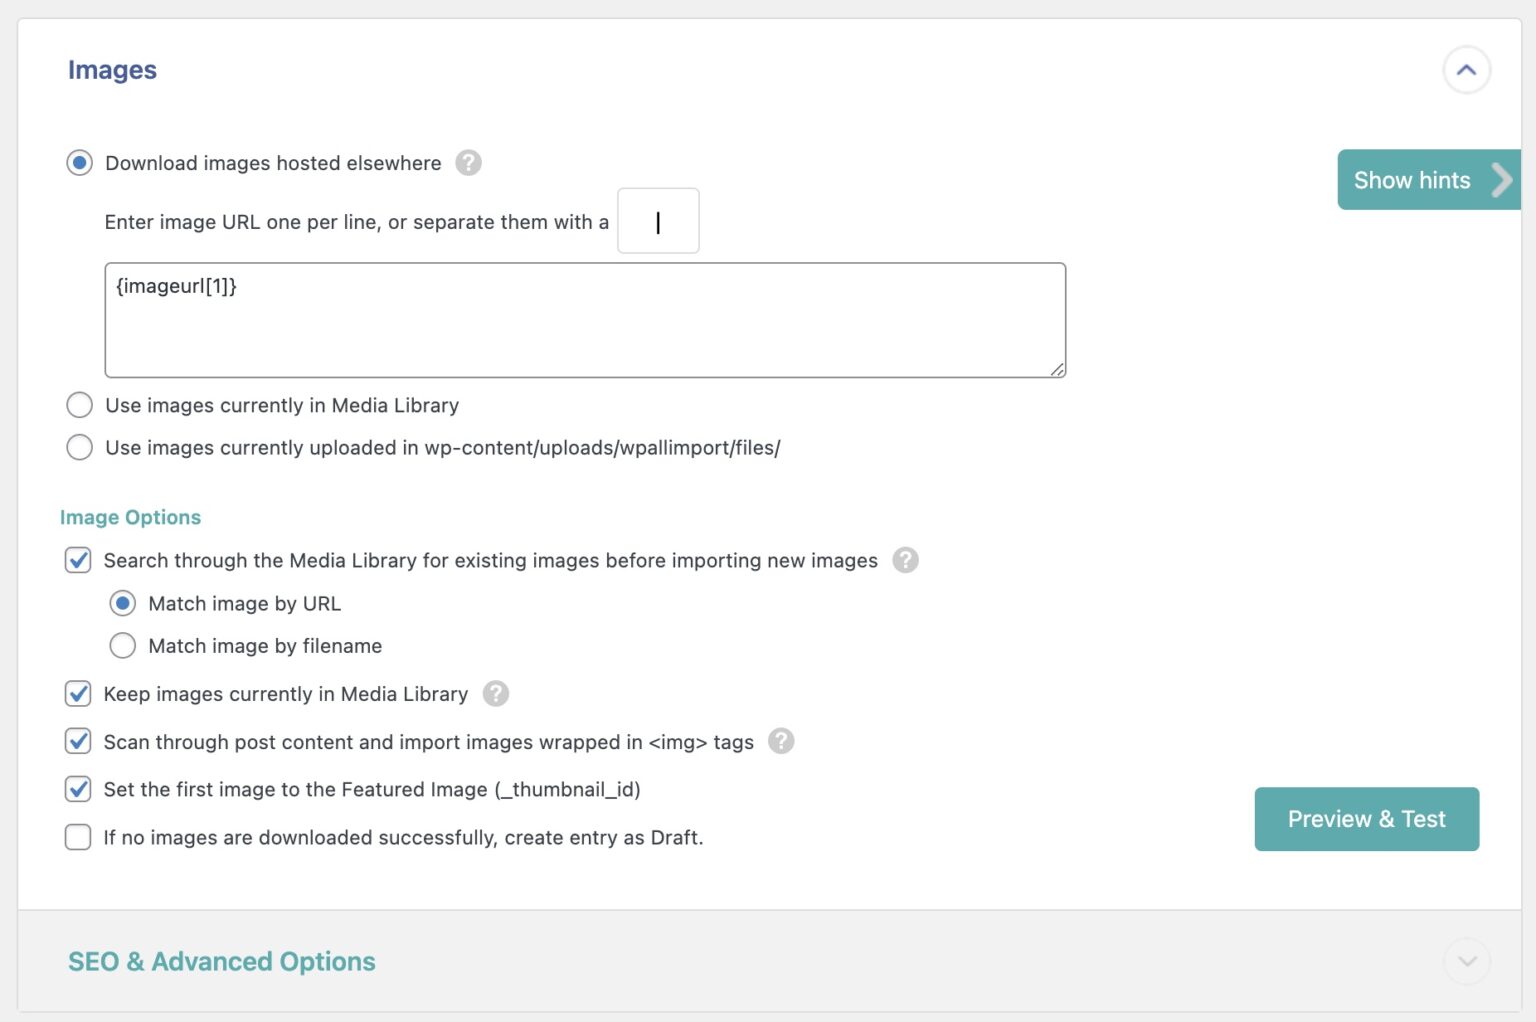
Task: Choose Use images uploaded in wpallimport/files
Action: click(79, 447)
